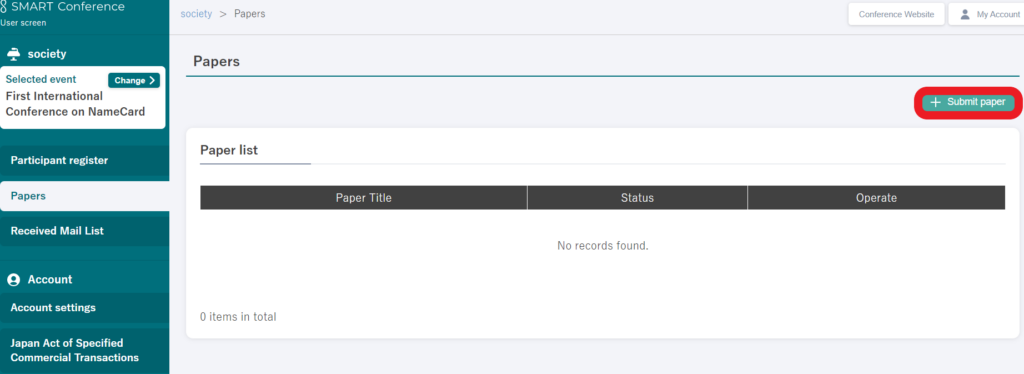Click the Status column header
The height and width of the screenshot is (374, 1024).
[x=637, y=198]
